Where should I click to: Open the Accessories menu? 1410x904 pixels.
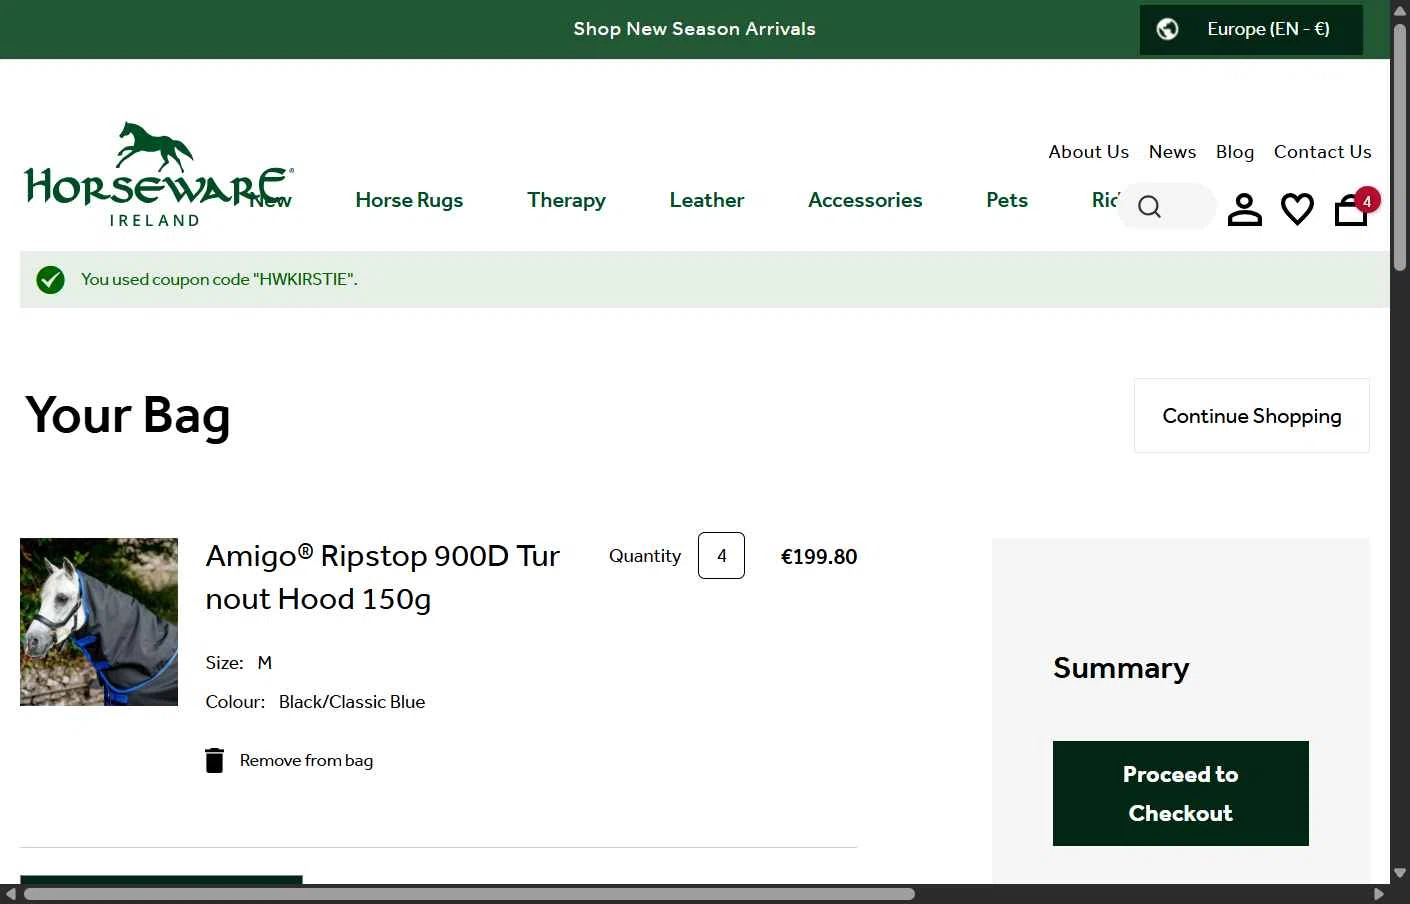tap(865, 200)
